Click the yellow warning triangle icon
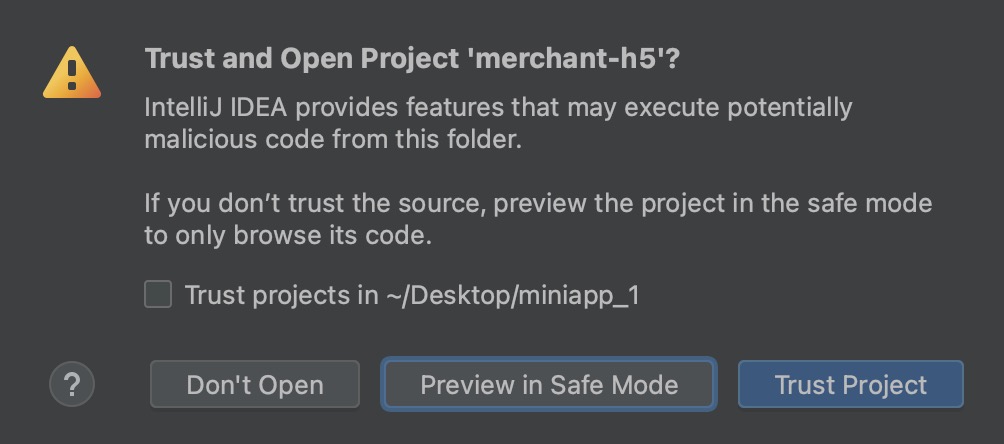The image size is (1004, 444). [x=71, y=74]
